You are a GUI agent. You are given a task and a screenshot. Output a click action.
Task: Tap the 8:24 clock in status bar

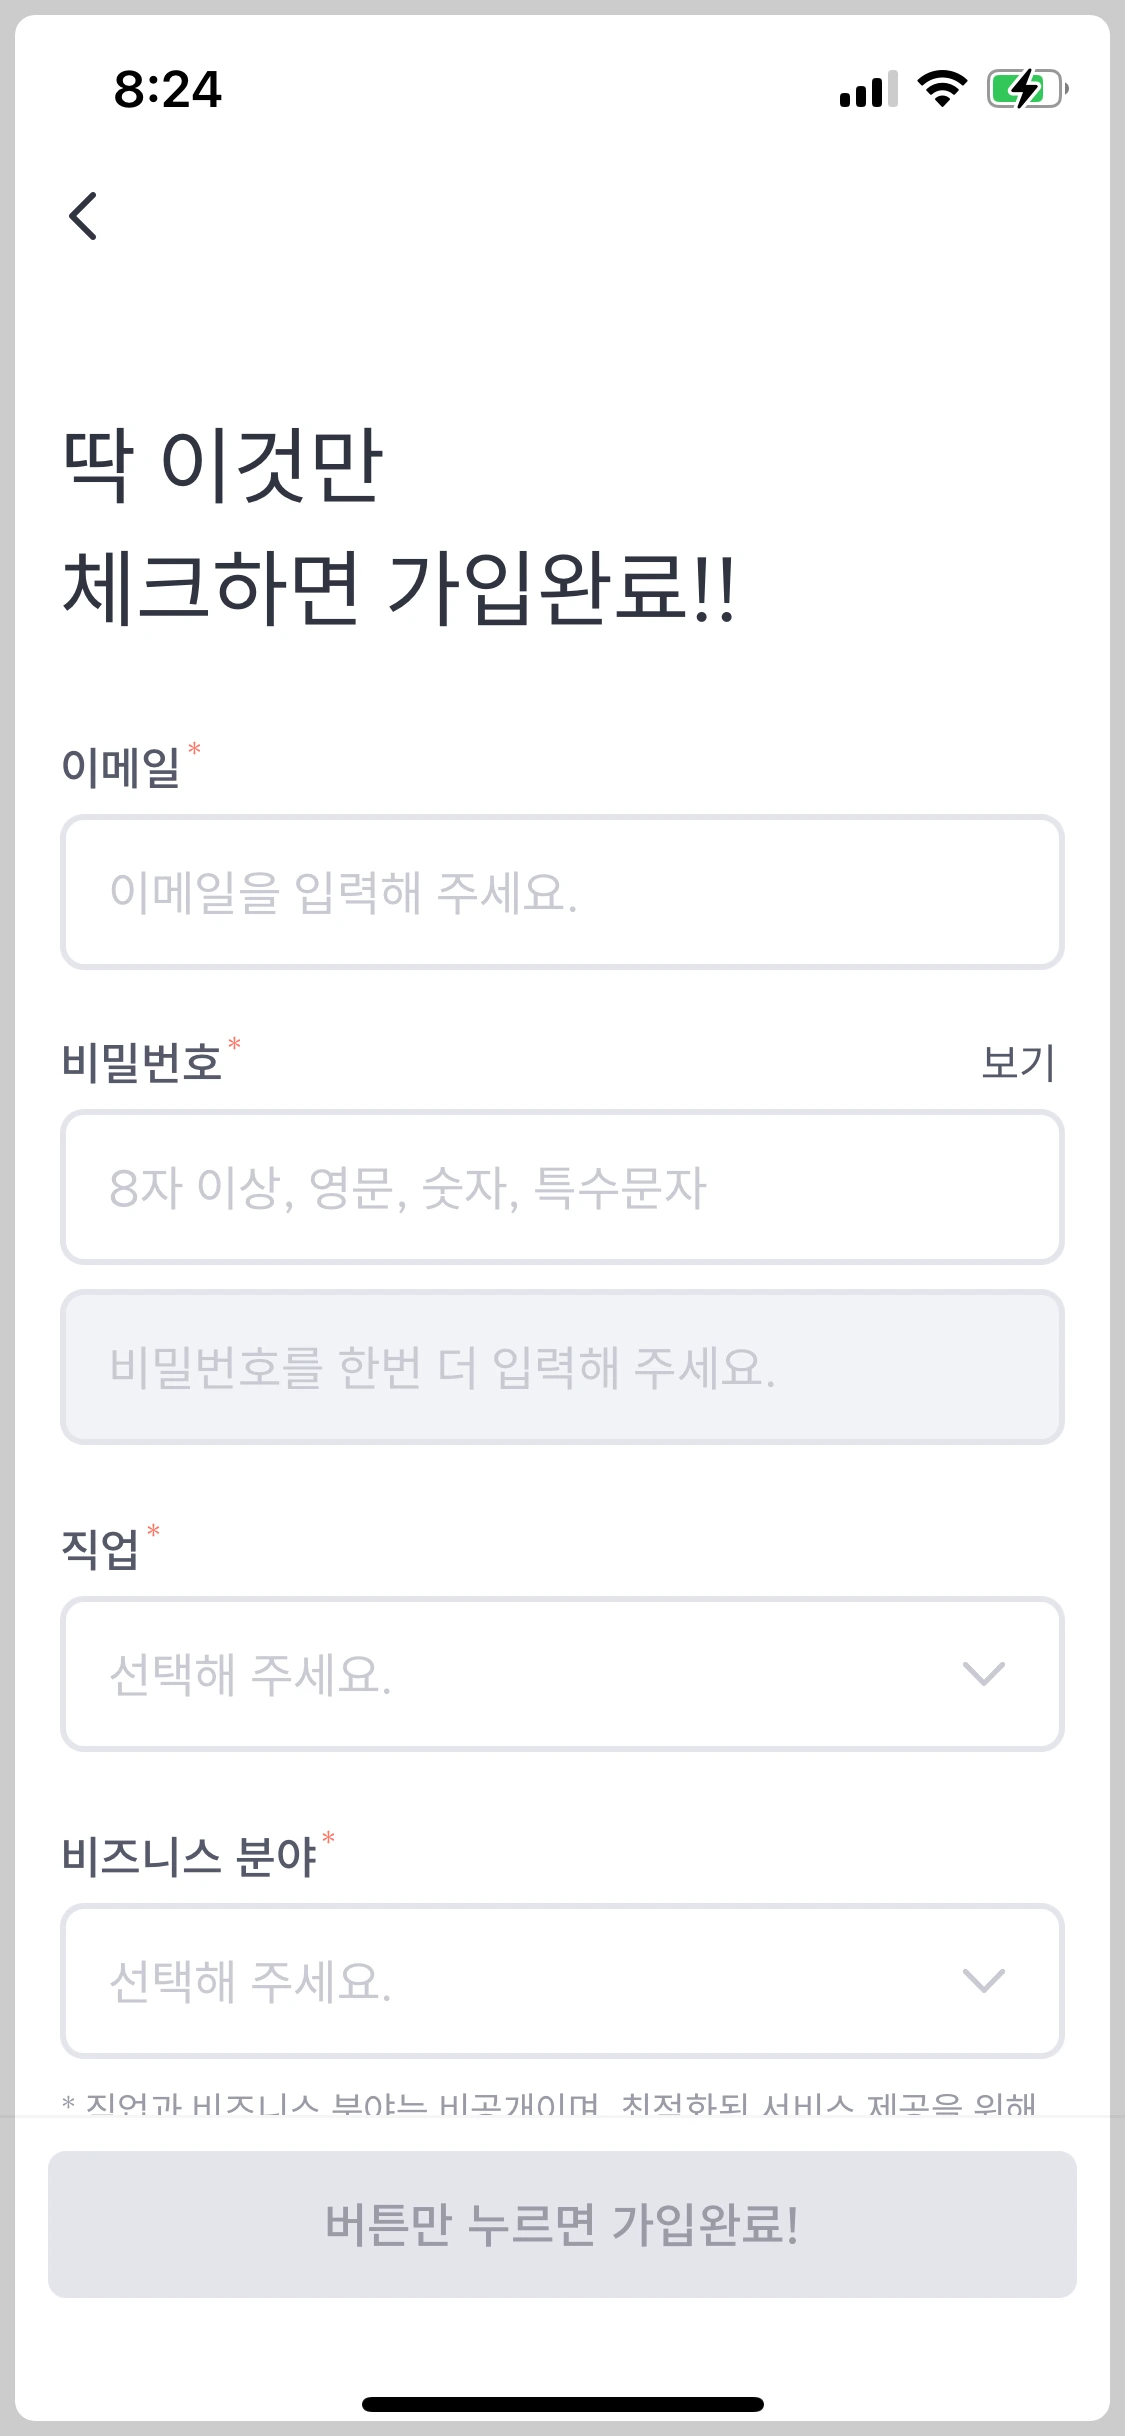[x=168, y=89]
